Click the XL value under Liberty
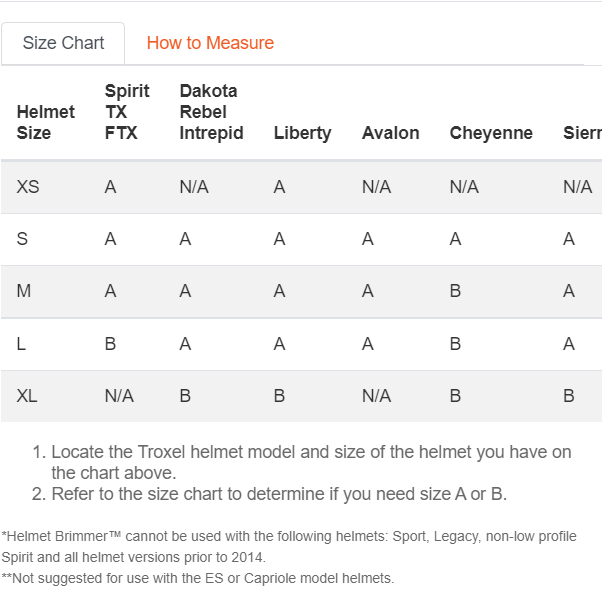 coord(279,396)
